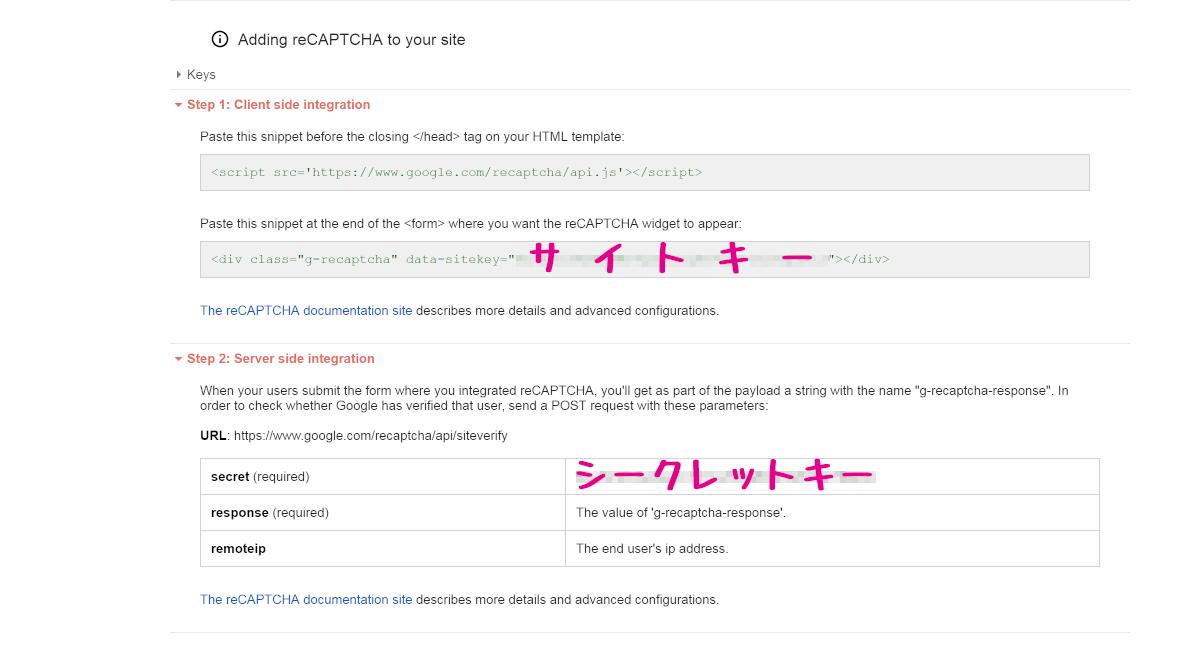Click the red arrow beside Step 2
This screenshot has height=669, width=1200.
point(178,359)
